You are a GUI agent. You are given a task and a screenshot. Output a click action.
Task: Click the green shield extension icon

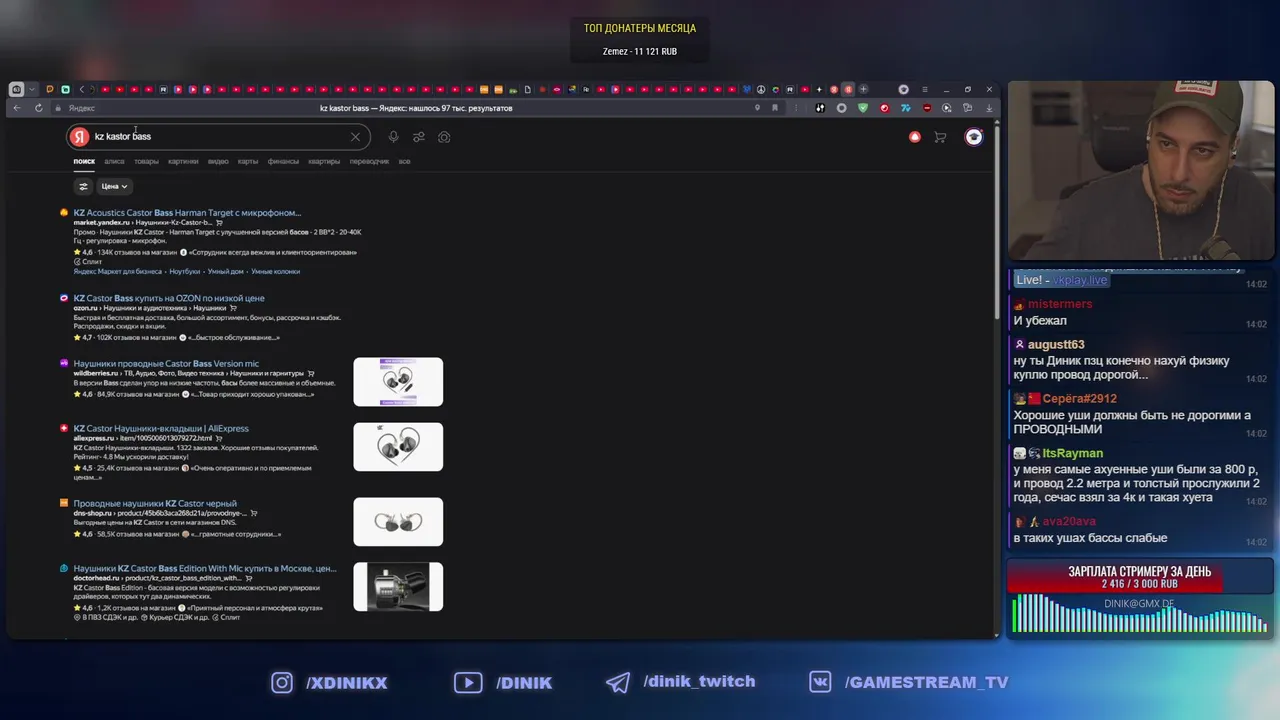pyautogui.click(x=863, y=108)
